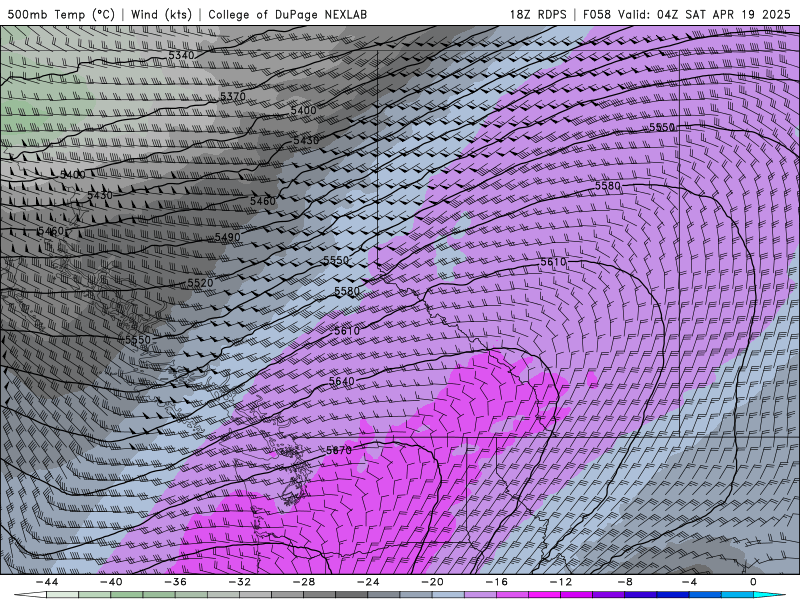
Task: Click the -16 colorbar tick label
Action: 497,582
